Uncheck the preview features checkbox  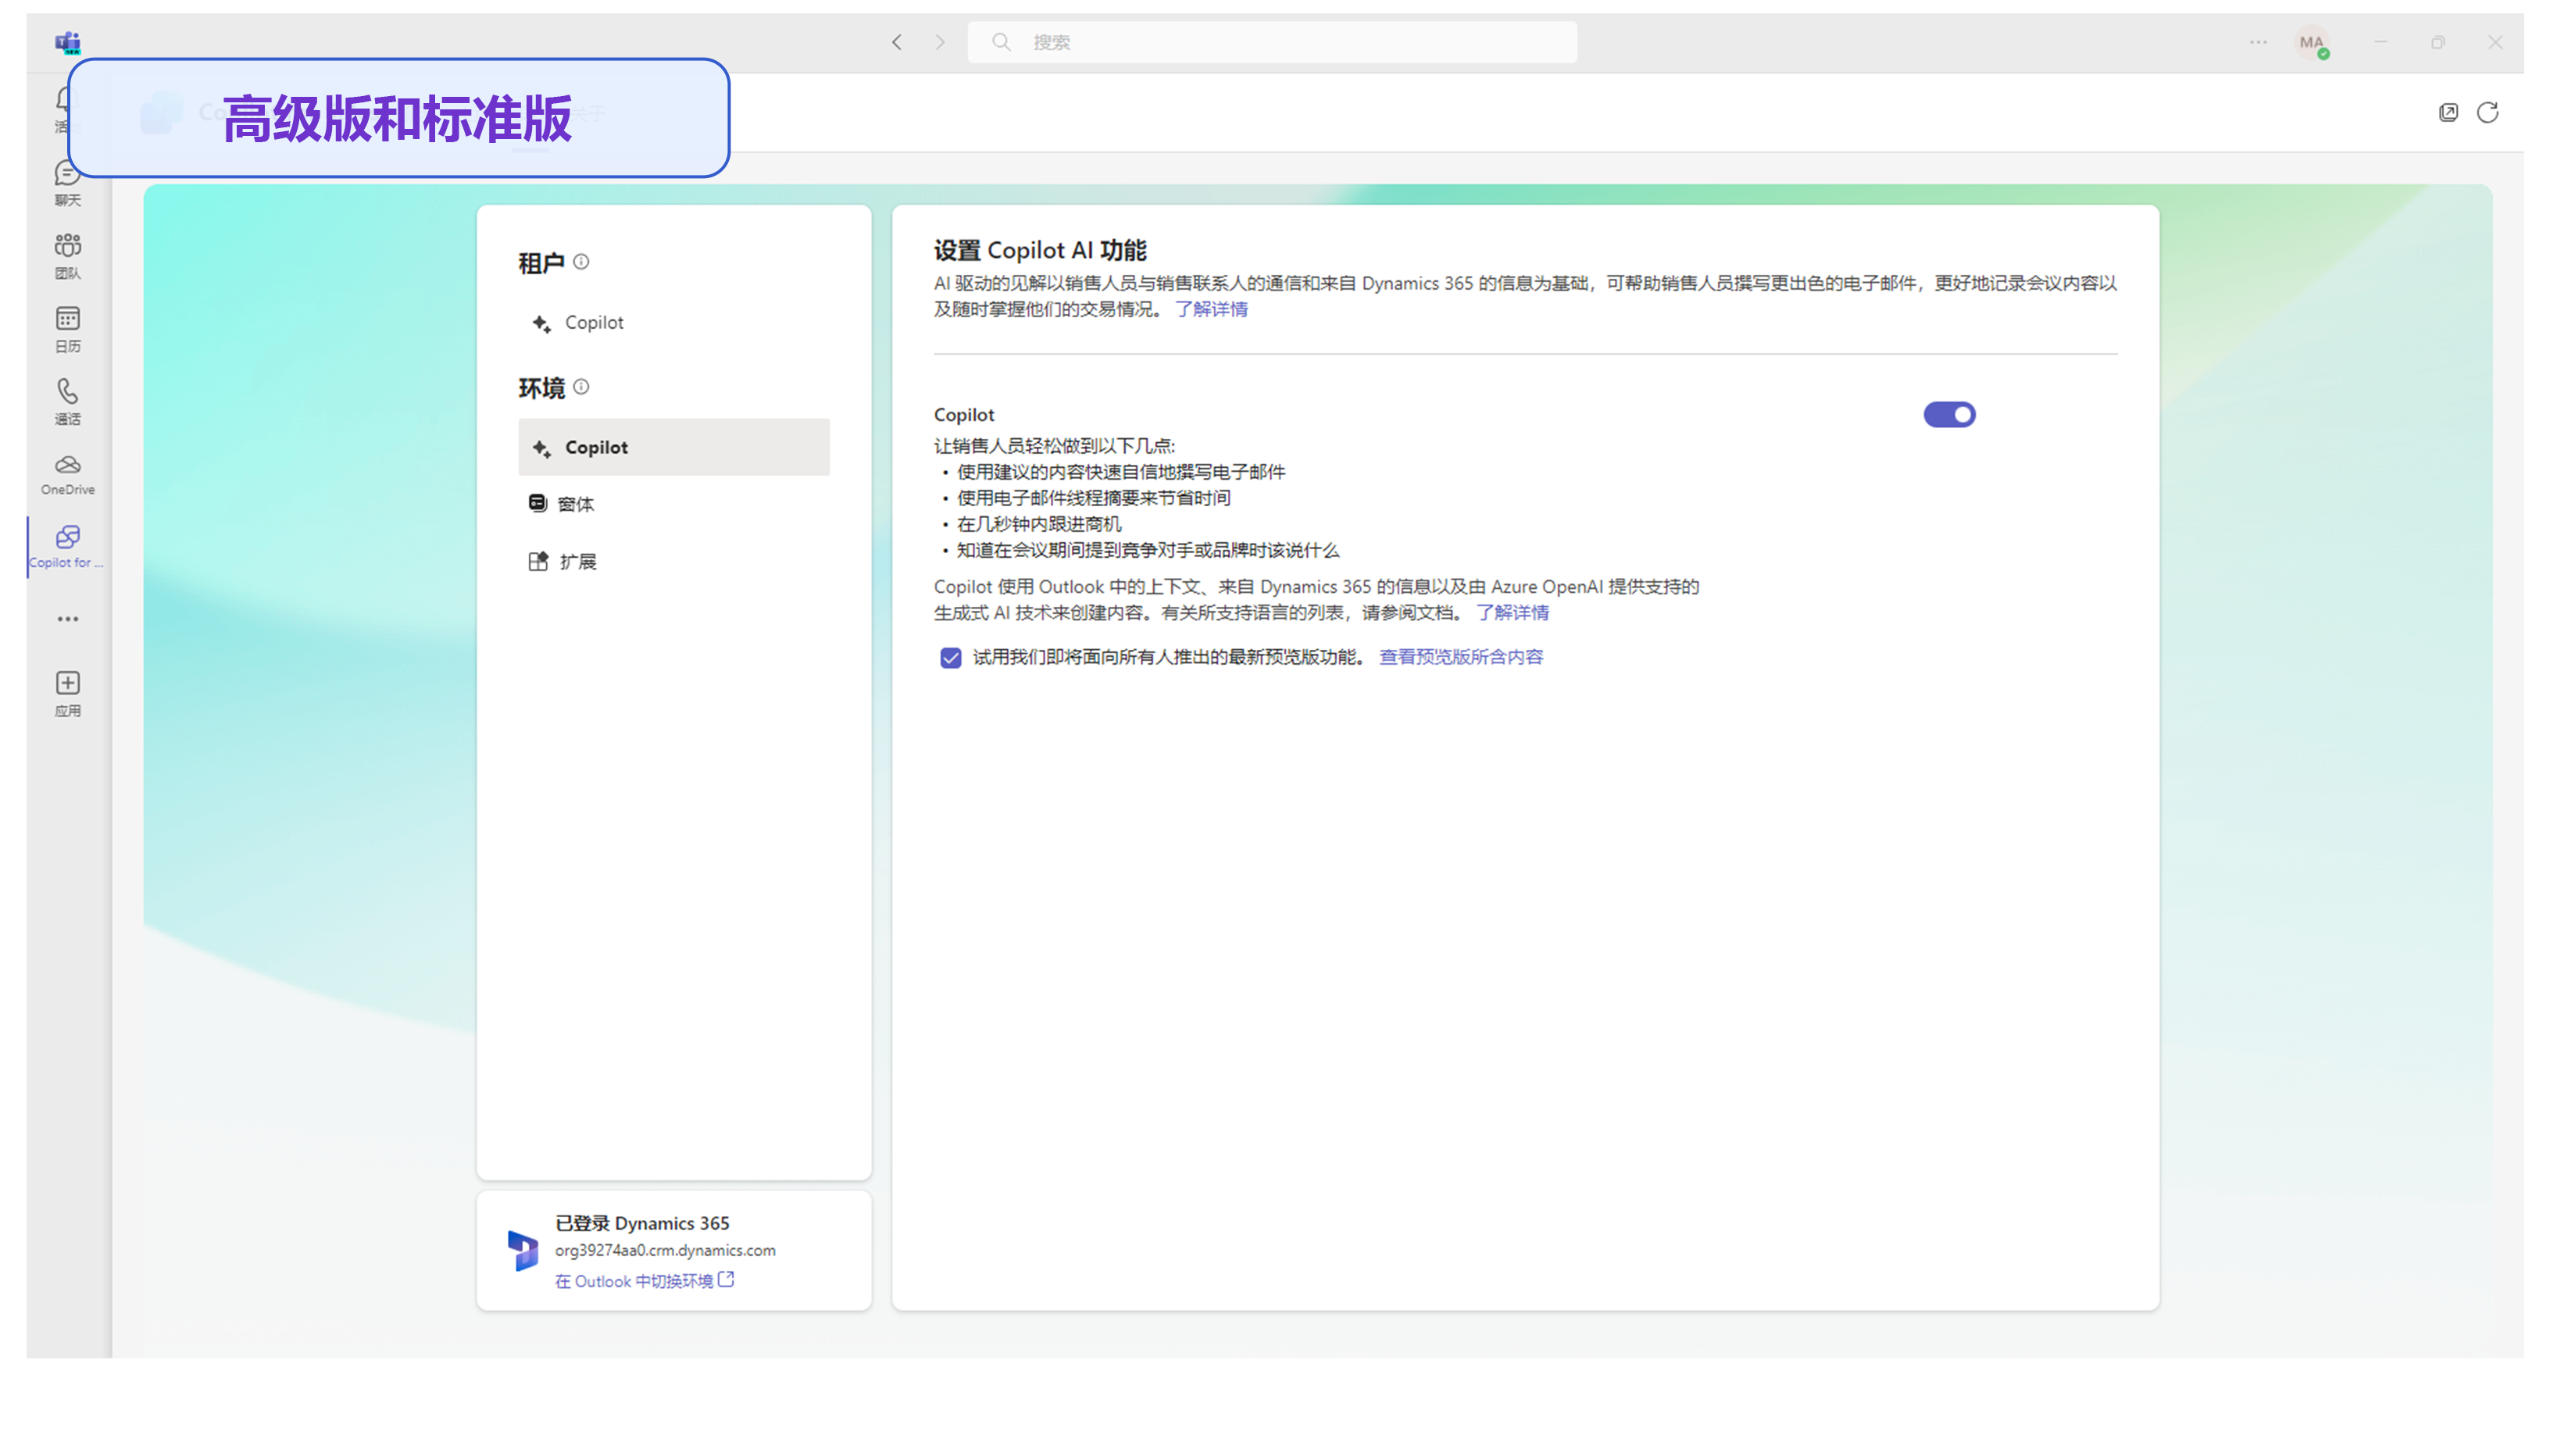pos(950,657)
